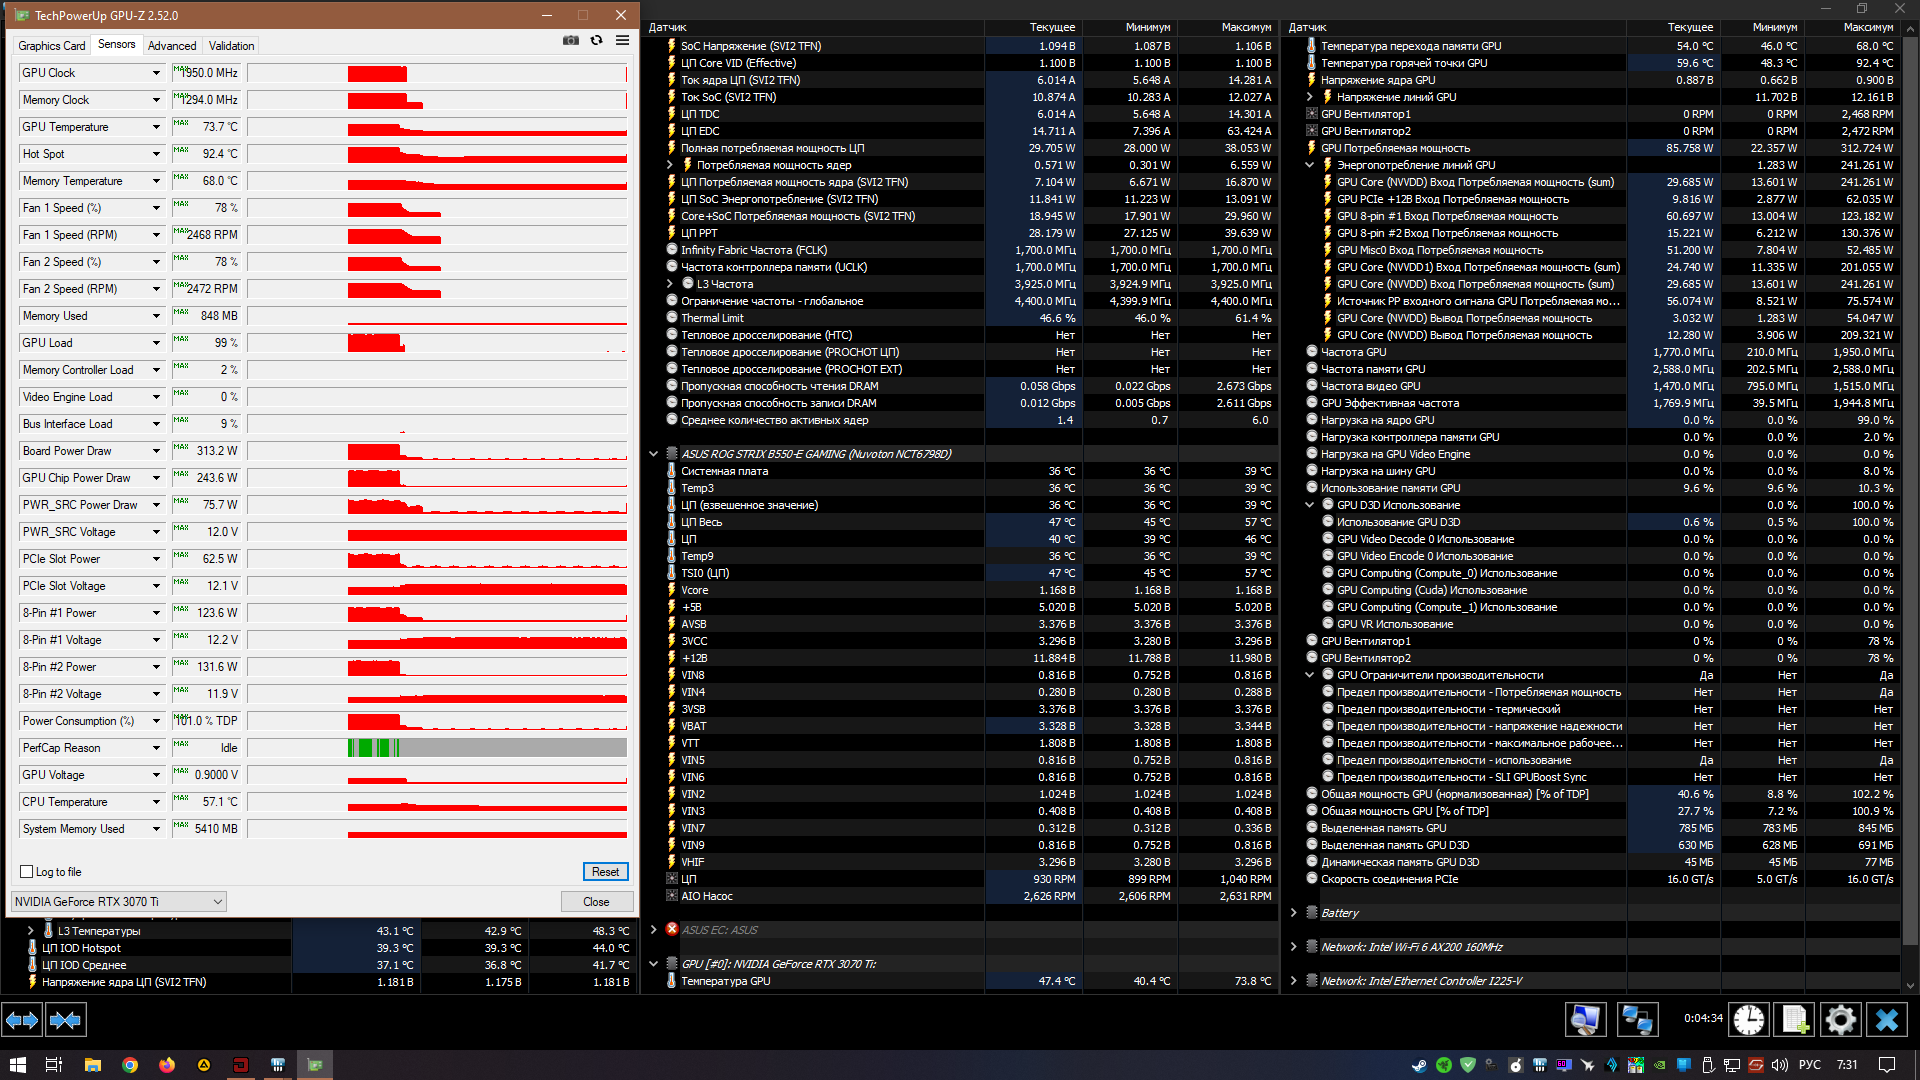This screenshot has height=1080, width=1920.
Task: Click the HWiNFO clock reset icon
Action: coord(1749,1019)
